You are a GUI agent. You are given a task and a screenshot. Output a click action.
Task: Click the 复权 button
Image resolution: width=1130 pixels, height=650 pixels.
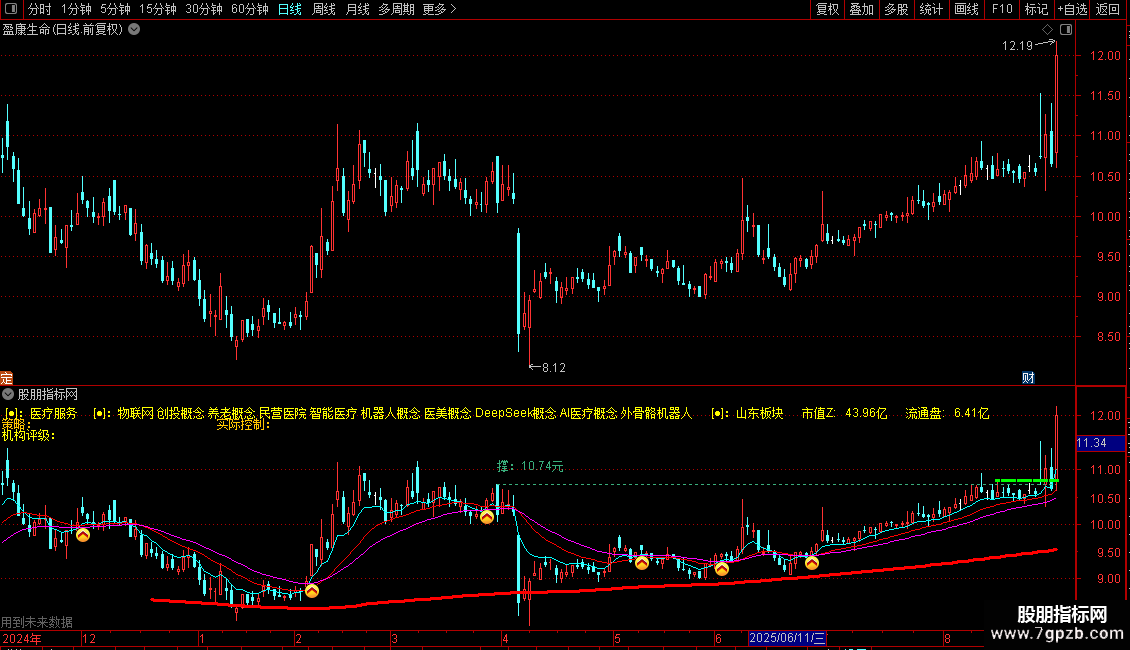tap(827, 9)
